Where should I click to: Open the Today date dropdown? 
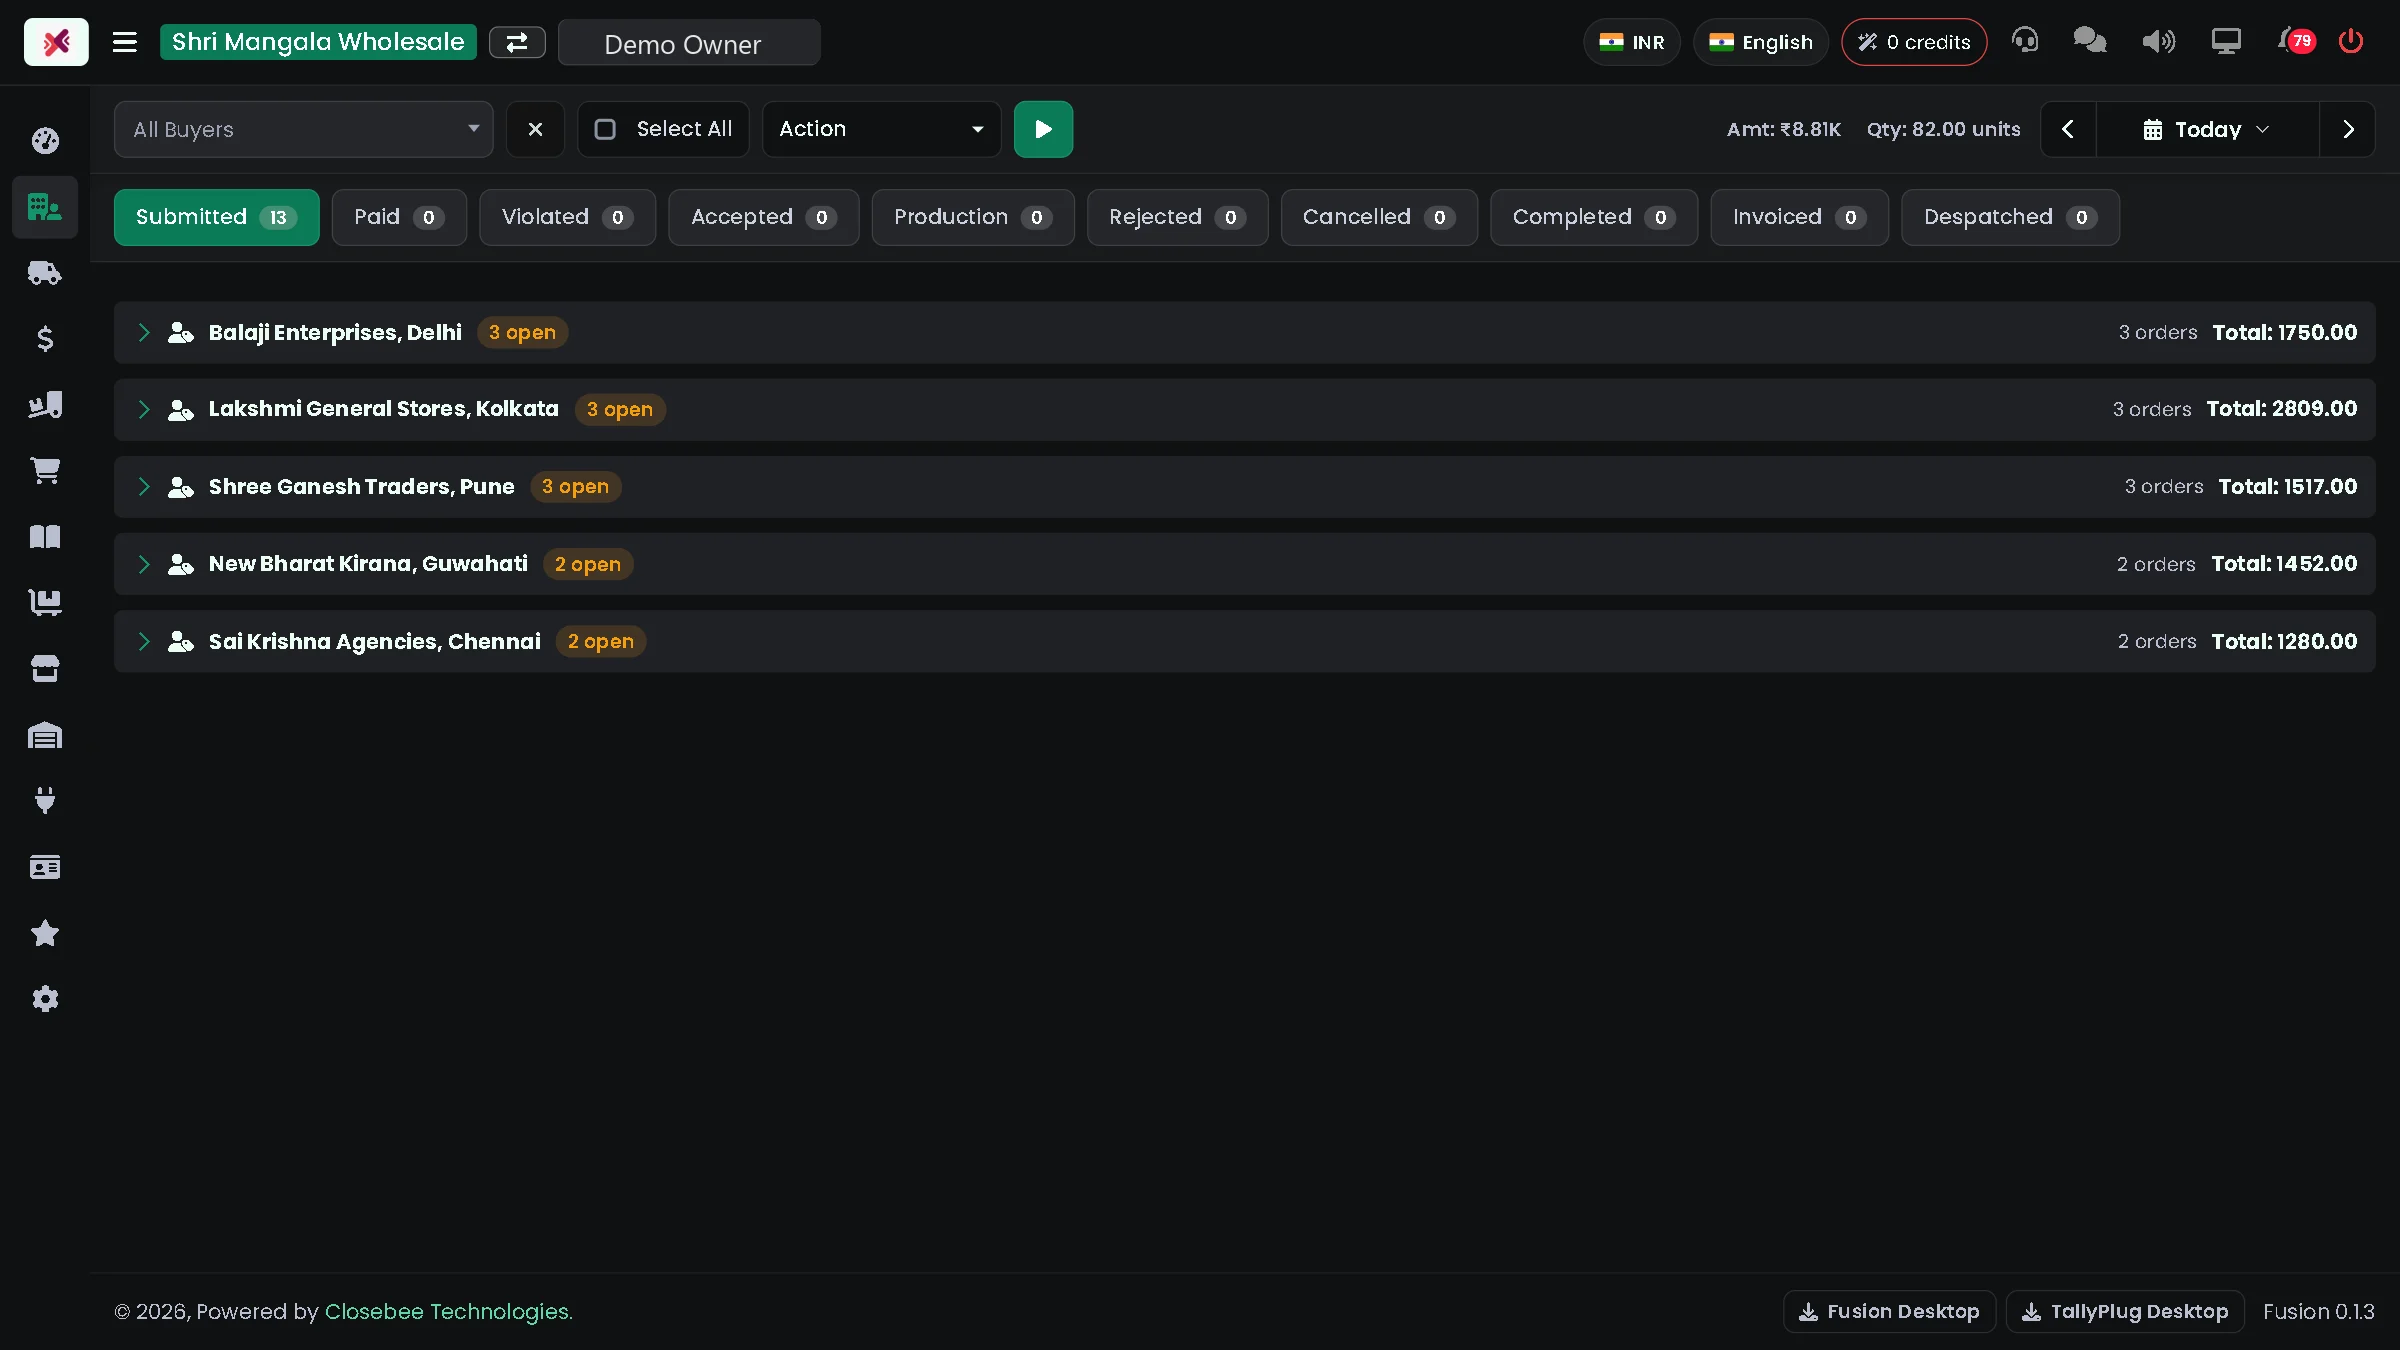click(x=2207, y=129)
